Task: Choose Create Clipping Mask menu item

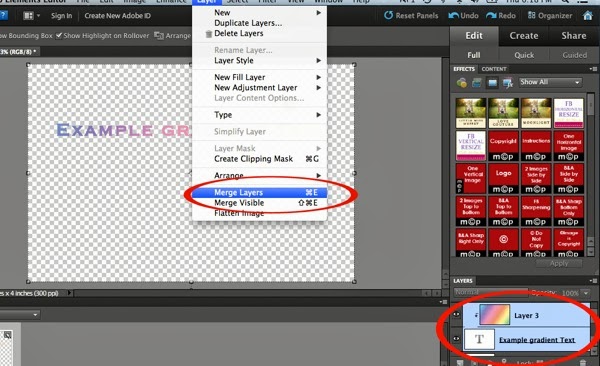Action: point(259,159)
